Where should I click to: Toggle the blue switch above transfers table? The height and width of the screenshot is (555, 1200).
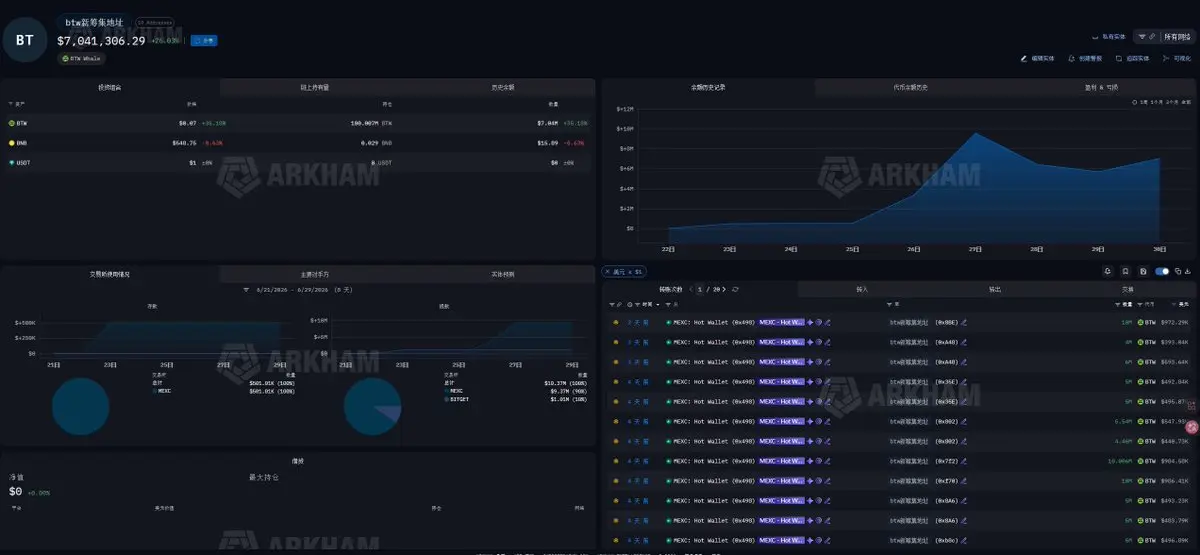(1162, 271)
